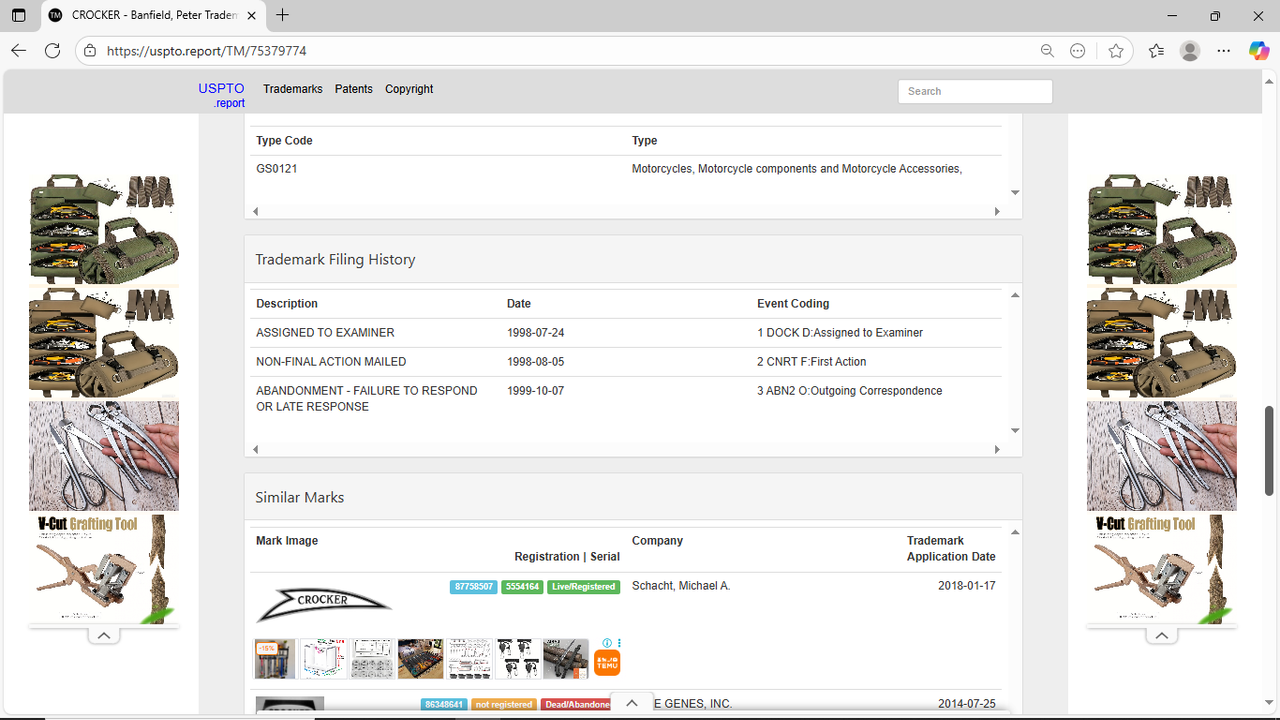This screenshot has height=720, width=1280.
Task: Click the zoom out magnifier in address bar
Action: click(x=1047, y=51)
